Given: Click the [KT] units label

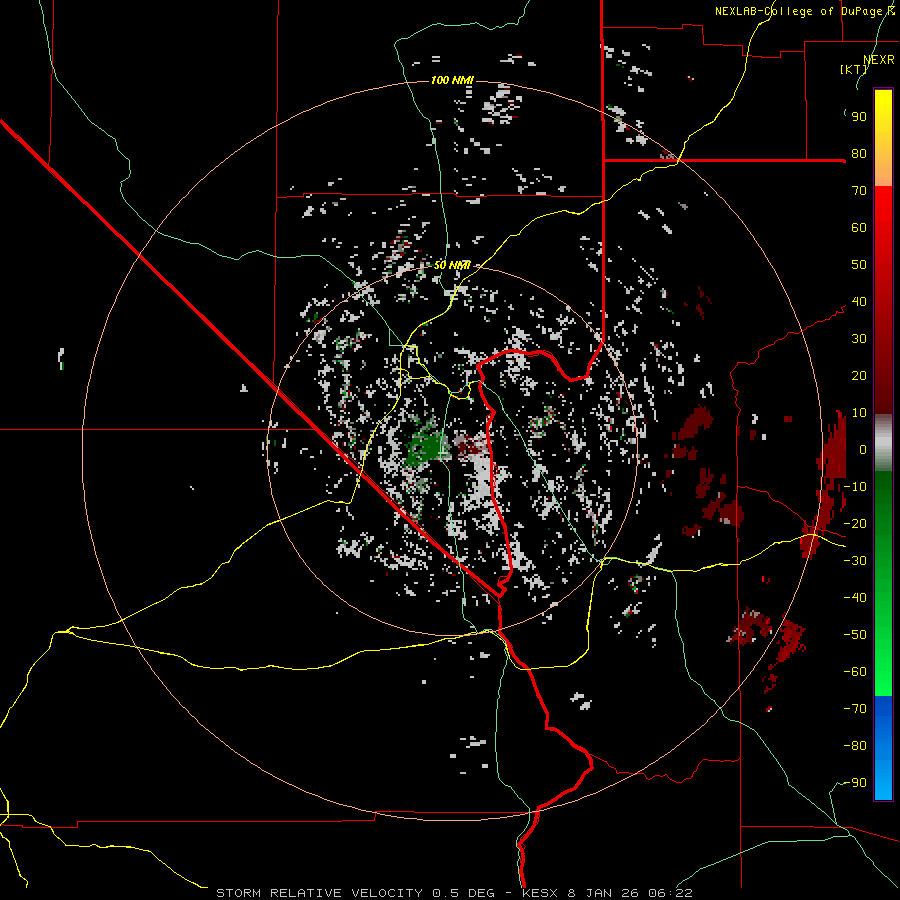Looking at the screenshot, I should (x=853, y=69).
